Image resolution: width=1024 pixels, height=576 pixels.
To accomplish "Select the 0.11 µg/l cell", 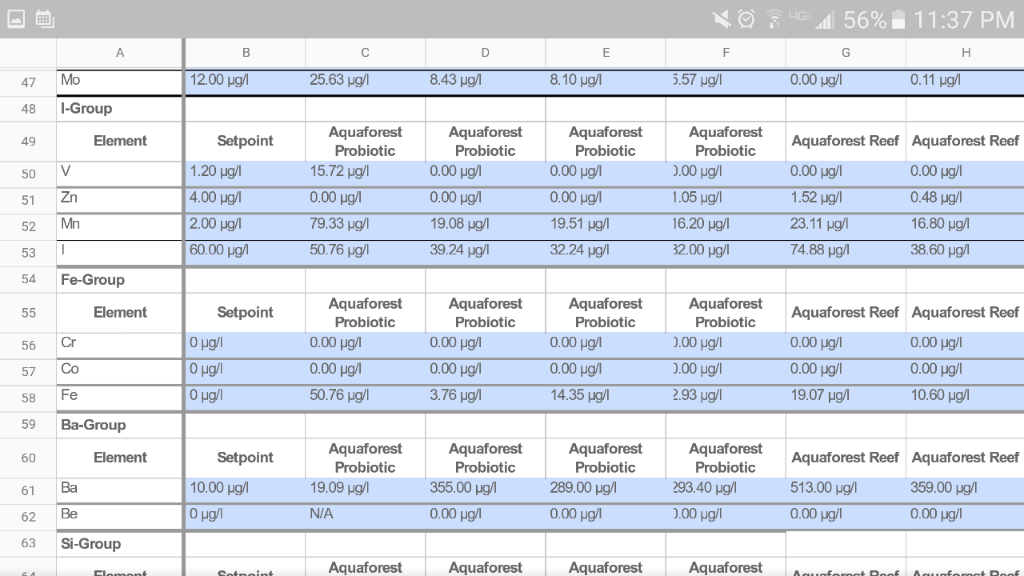I will [x=965, y=82].
